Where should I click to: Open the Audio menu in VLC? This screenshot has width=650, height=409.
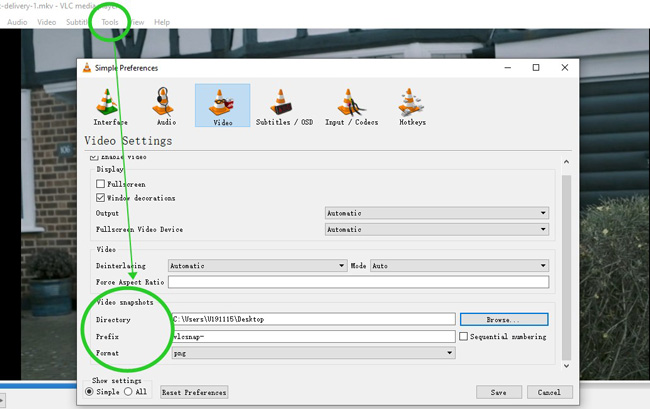17,22
